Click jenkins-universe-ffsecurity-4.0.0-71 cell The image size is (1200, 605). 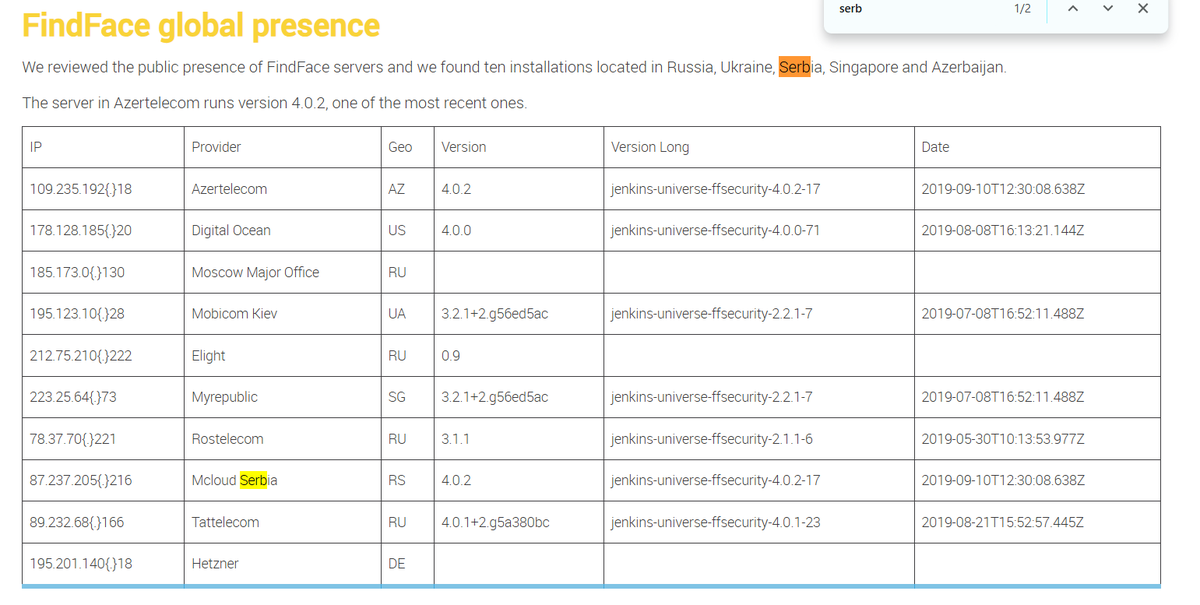tap(758, 230)
